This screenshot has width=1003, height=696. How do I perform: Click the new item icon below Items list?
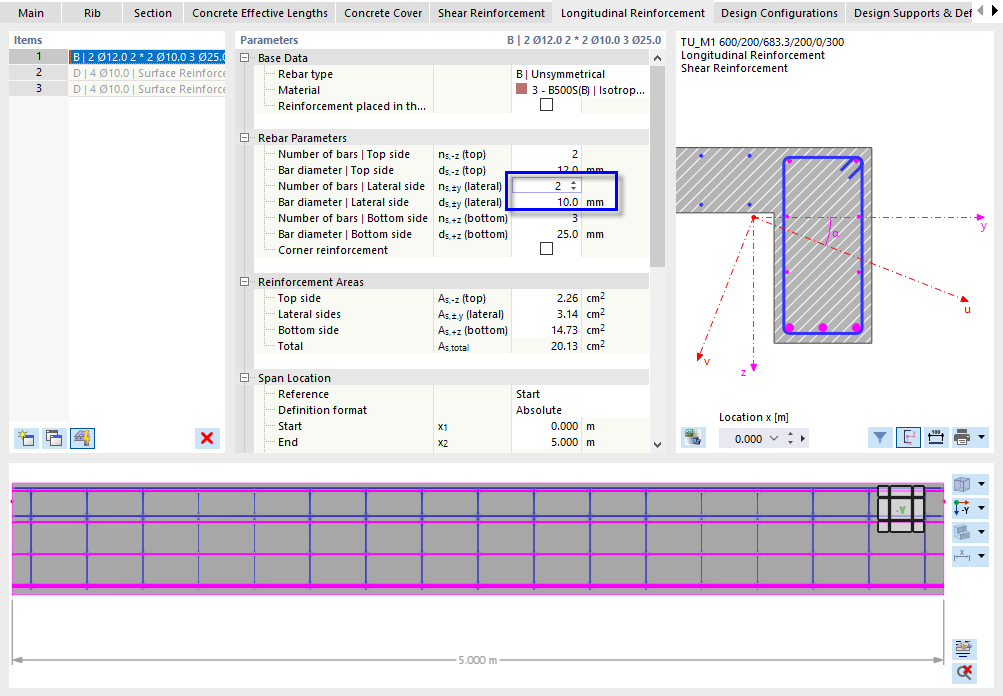click(x=26, y=438)
